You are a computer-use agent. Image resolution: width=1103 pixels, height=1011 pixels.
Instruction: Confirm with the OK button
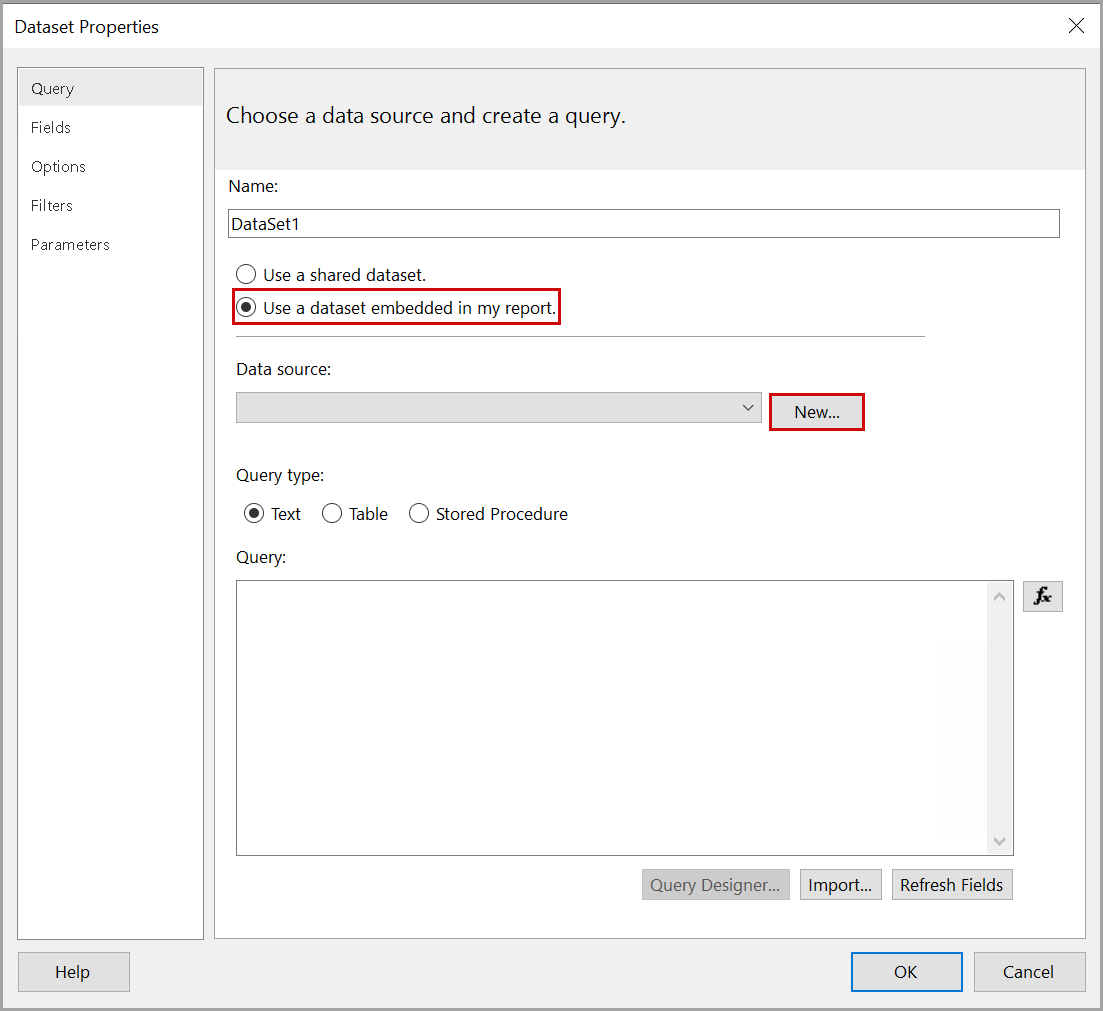pyautogui.click(x=906, y=972)
